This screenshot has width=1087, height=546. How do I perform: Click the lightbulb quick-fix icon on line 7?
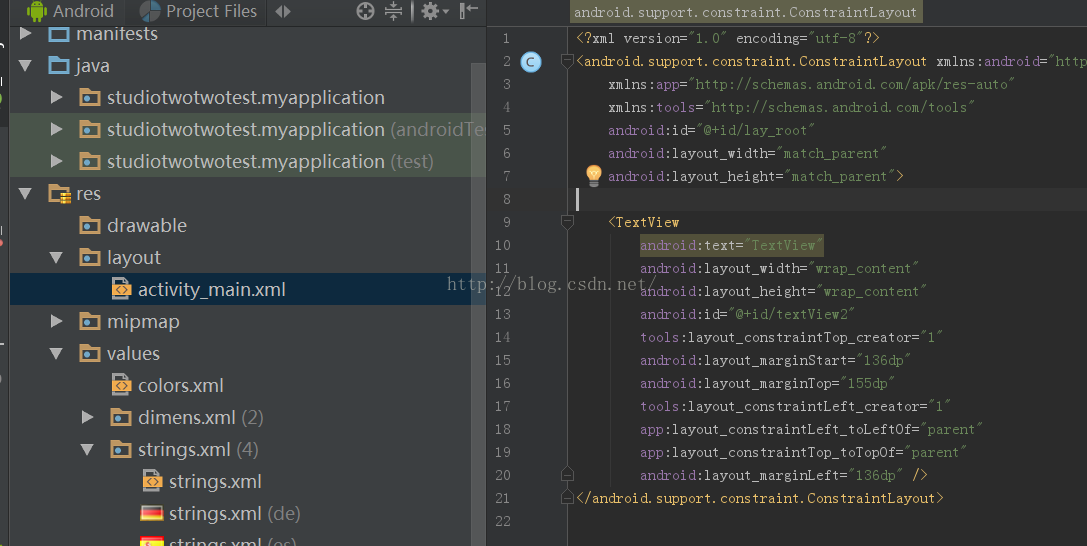pos(593,176)
